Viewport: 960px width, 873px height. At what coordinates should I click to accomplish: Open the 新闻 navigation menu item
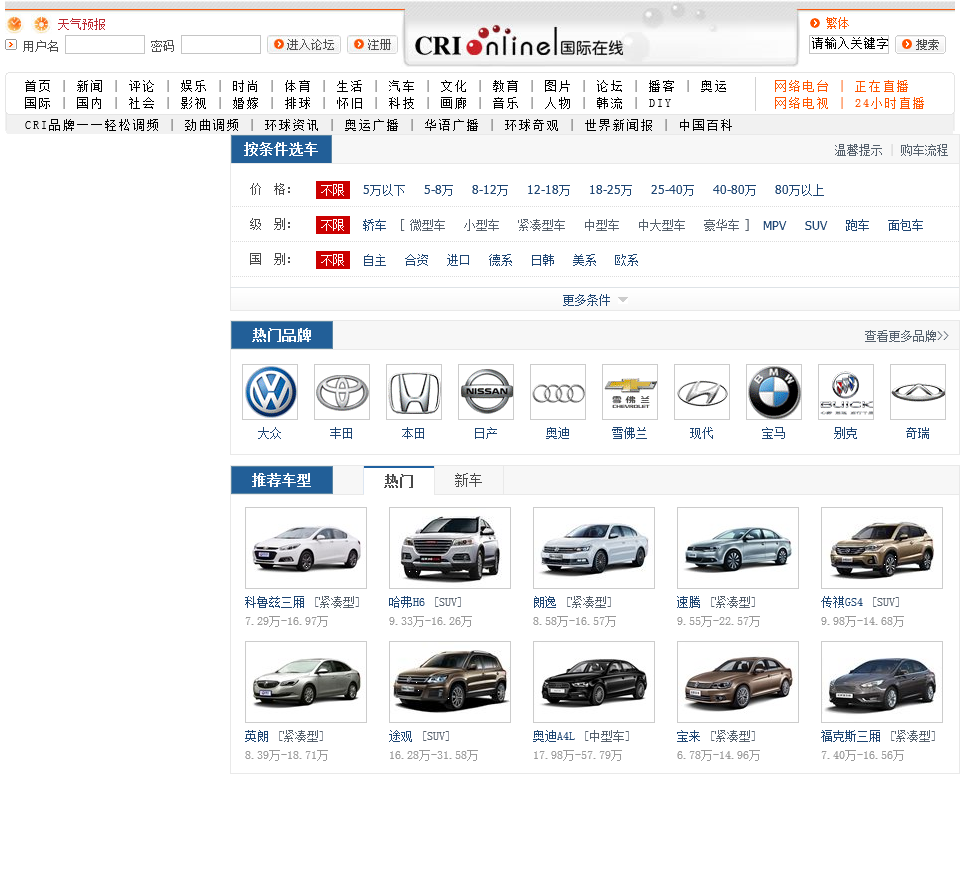pos(89,86)
